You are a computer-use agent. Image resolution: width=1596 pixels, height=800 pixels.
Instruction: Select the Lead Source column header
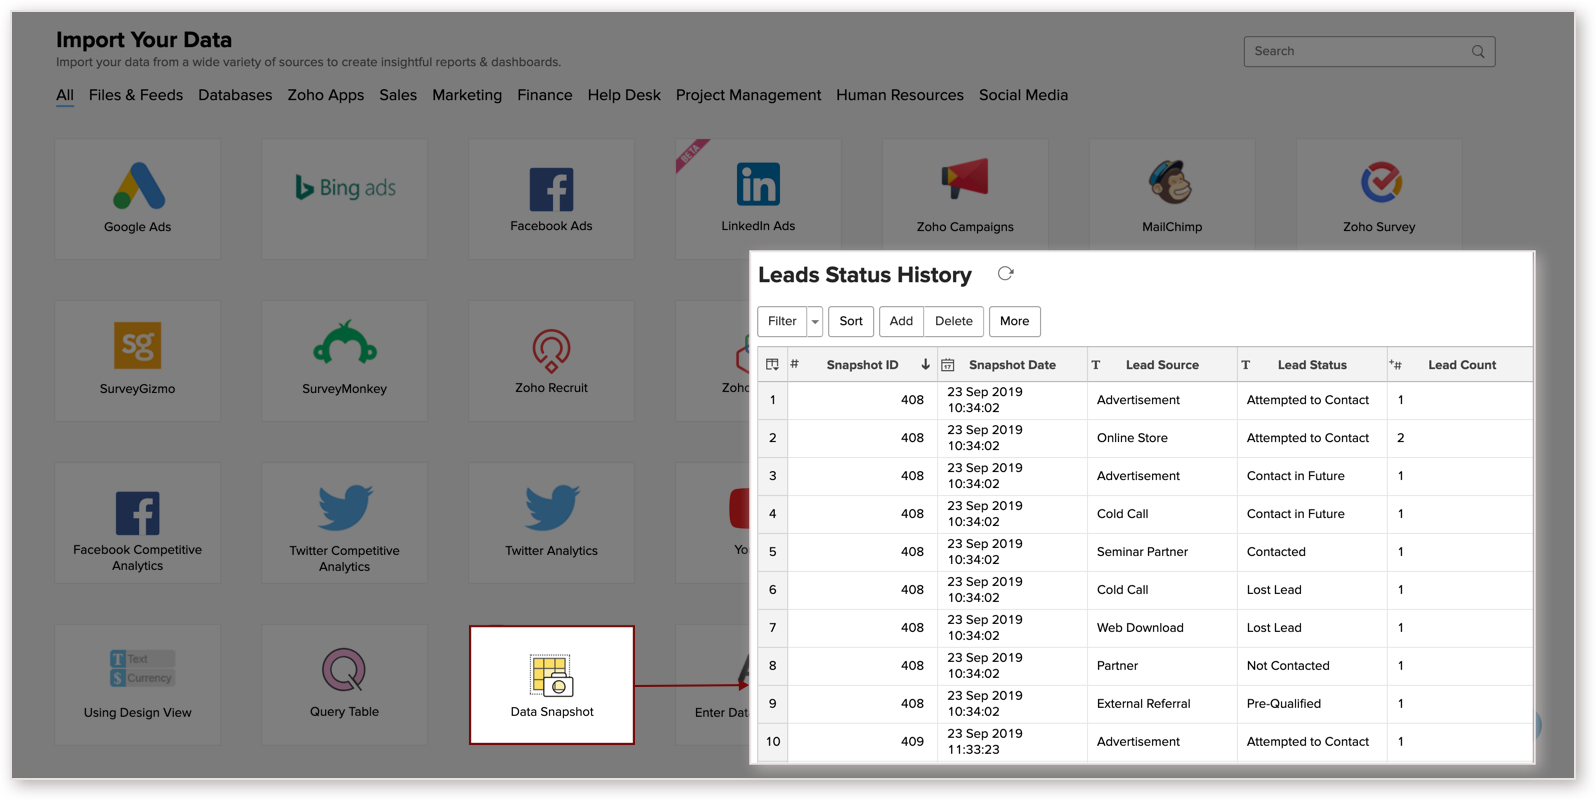(x=1162, y=365)
